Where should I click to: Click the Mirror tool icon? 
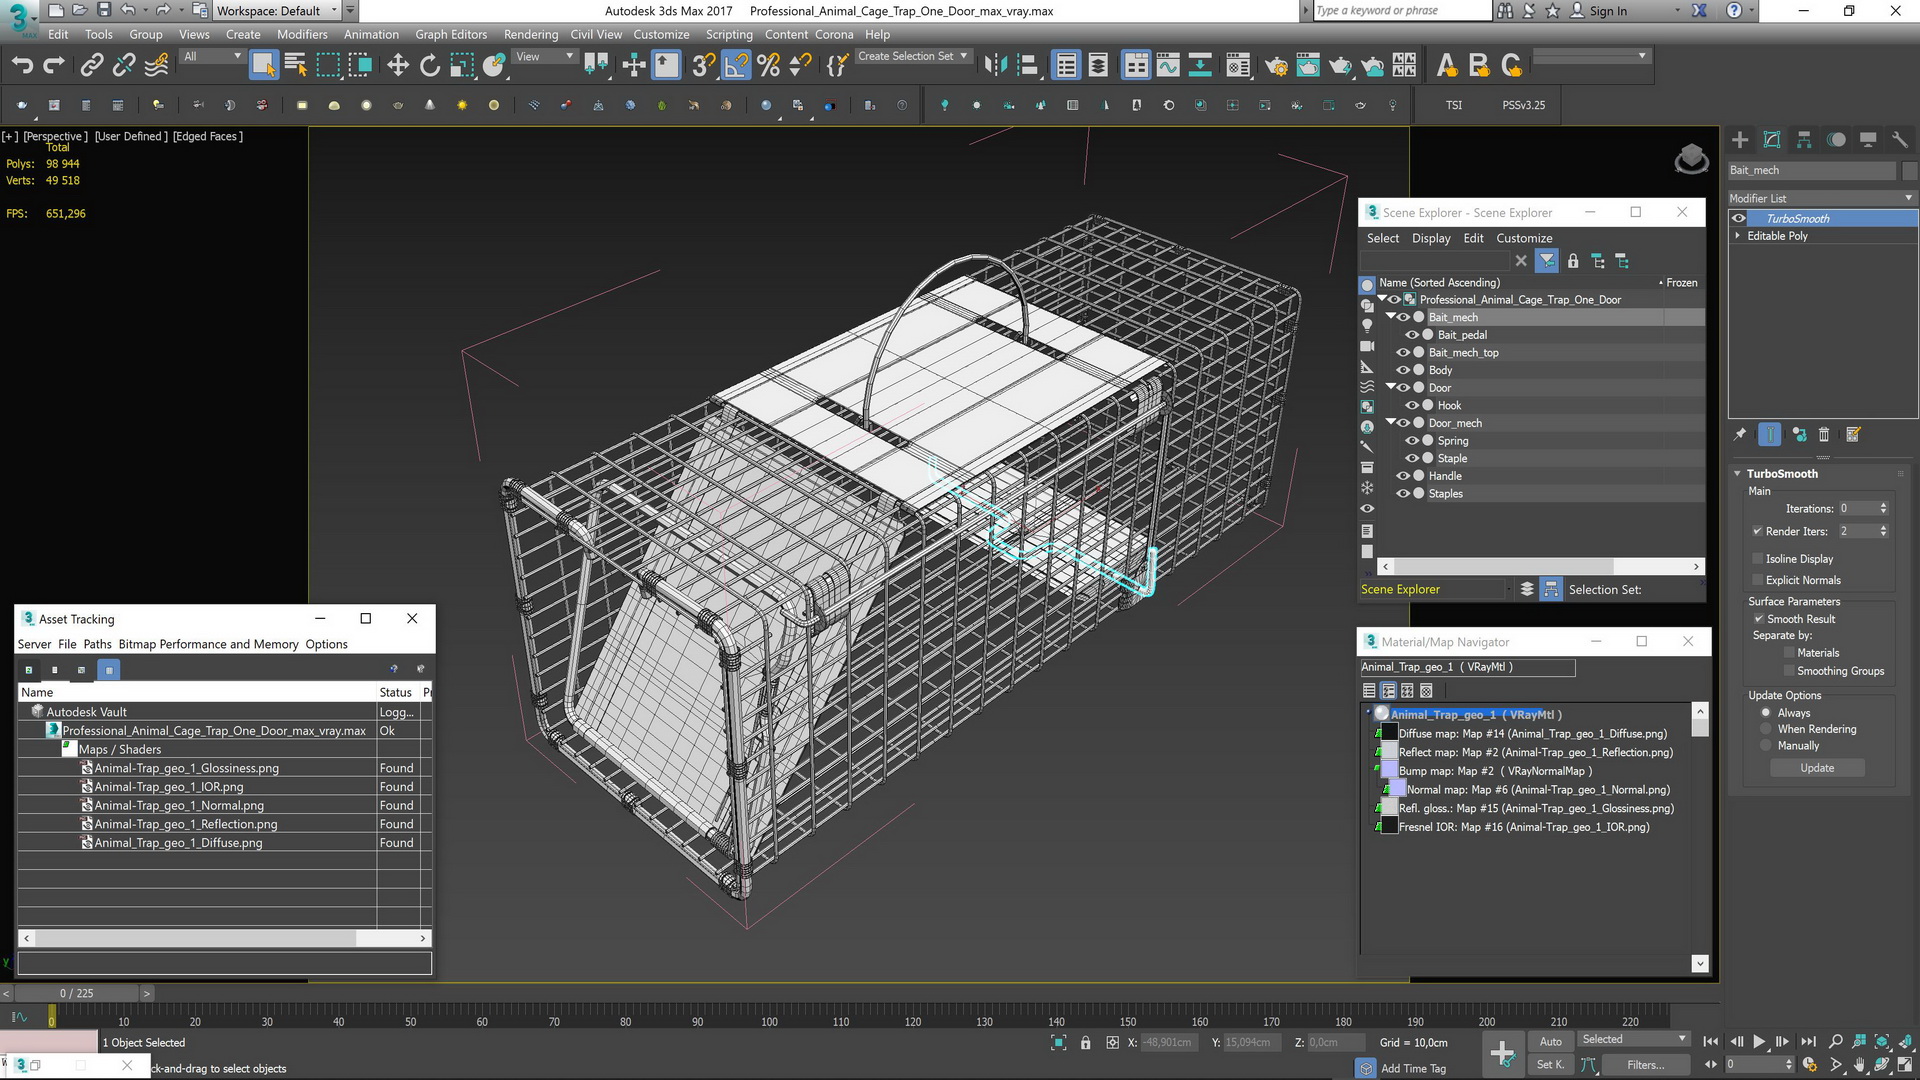995,66
